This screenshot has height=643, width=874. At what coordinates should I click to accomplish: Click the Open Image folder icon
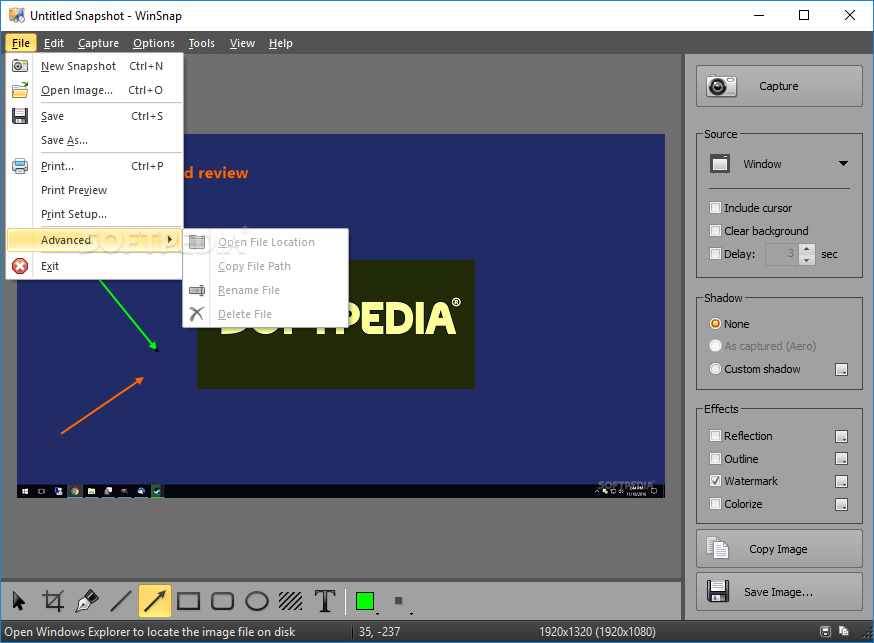20,90
